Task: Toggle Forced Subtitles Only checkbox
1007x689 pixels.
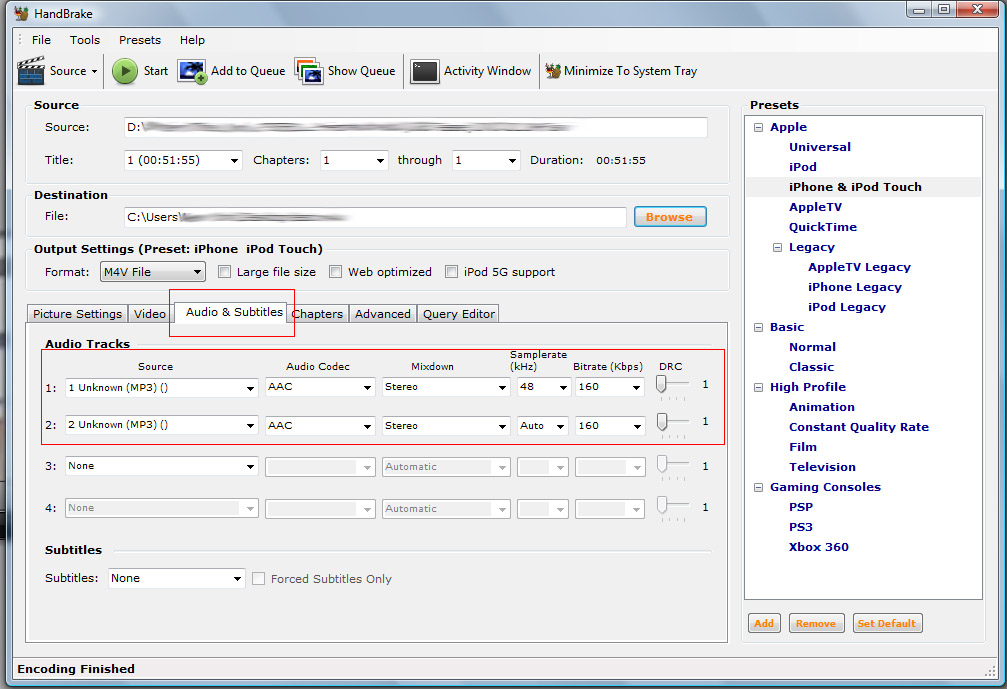Action: click(x=258, y=579)
